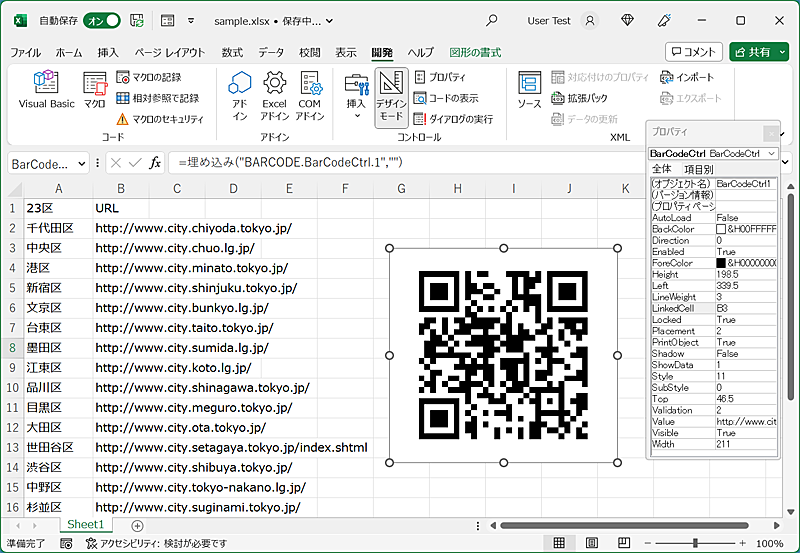
Task: Toggle Design Mode (デザイン モード)
Action: tap(391, 97)
